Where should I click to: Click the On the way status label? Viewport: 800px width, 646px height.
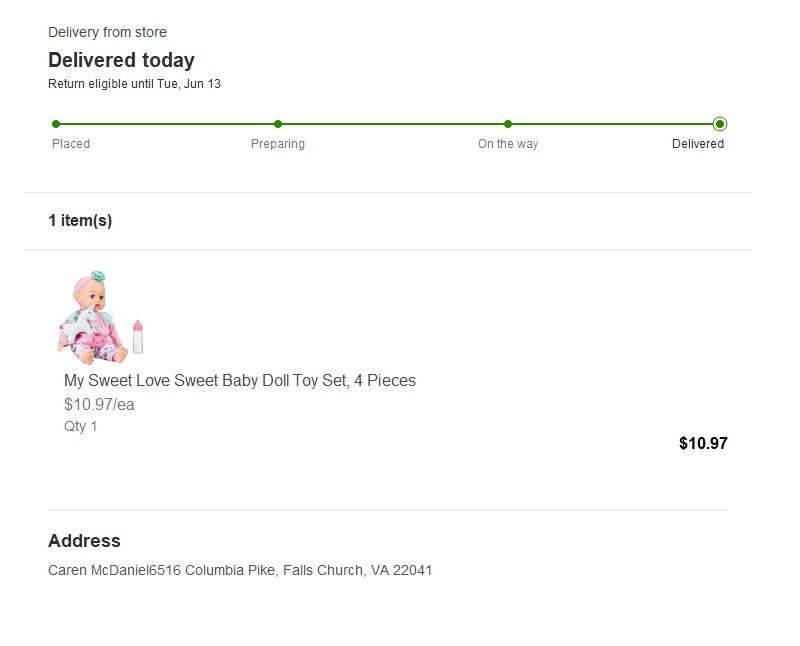[508, 144]
